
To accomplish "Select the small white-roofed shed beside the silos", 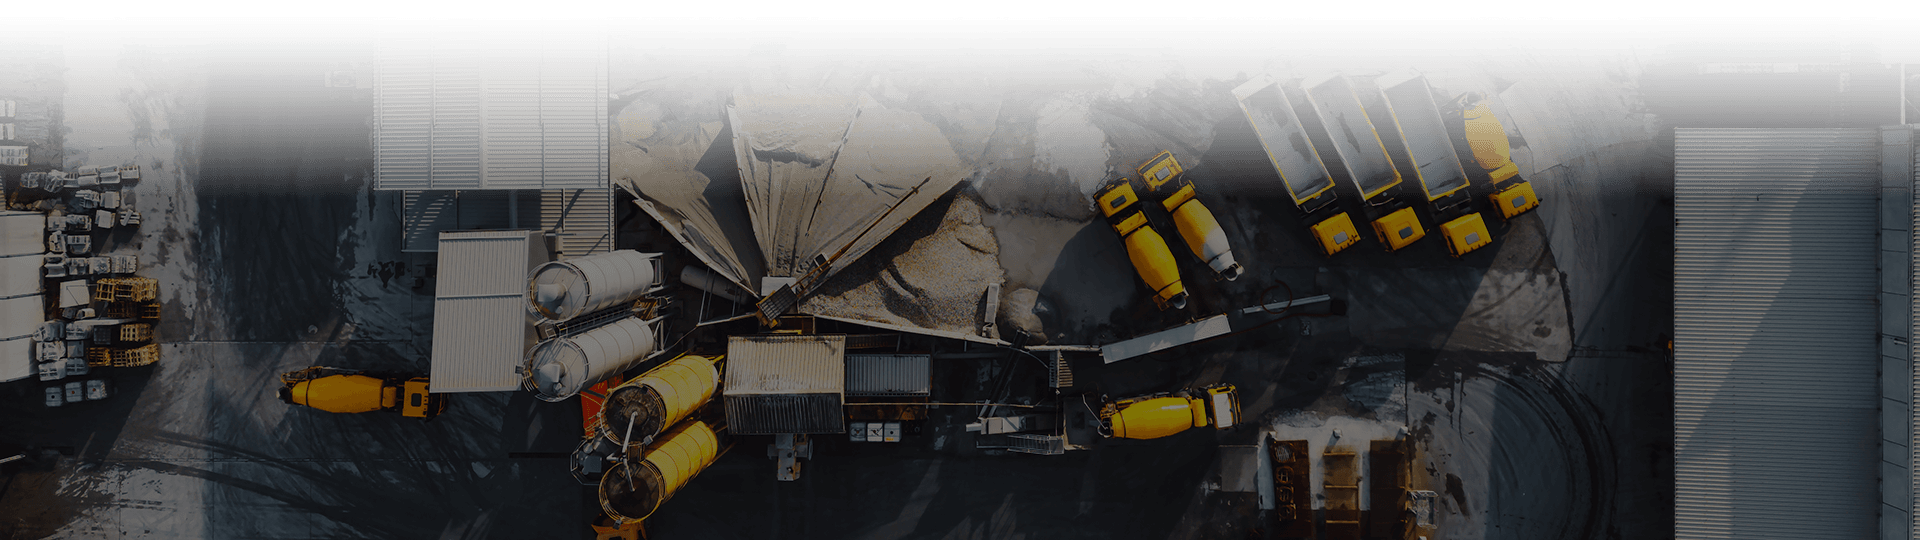I will [482, 311].
